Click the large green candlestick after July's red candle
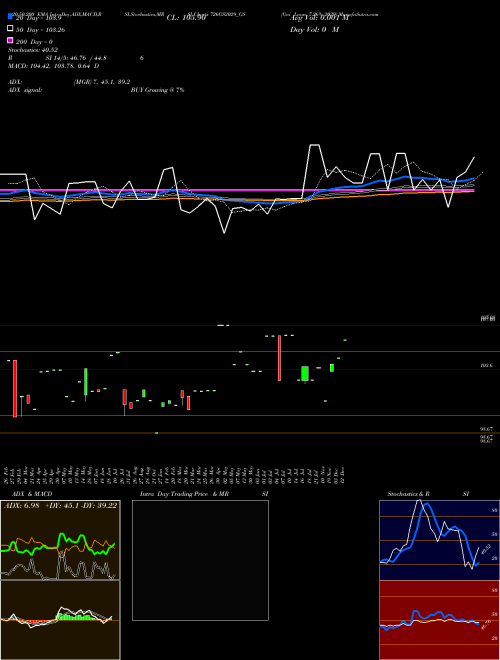500x660 pixels. [305, 374]
